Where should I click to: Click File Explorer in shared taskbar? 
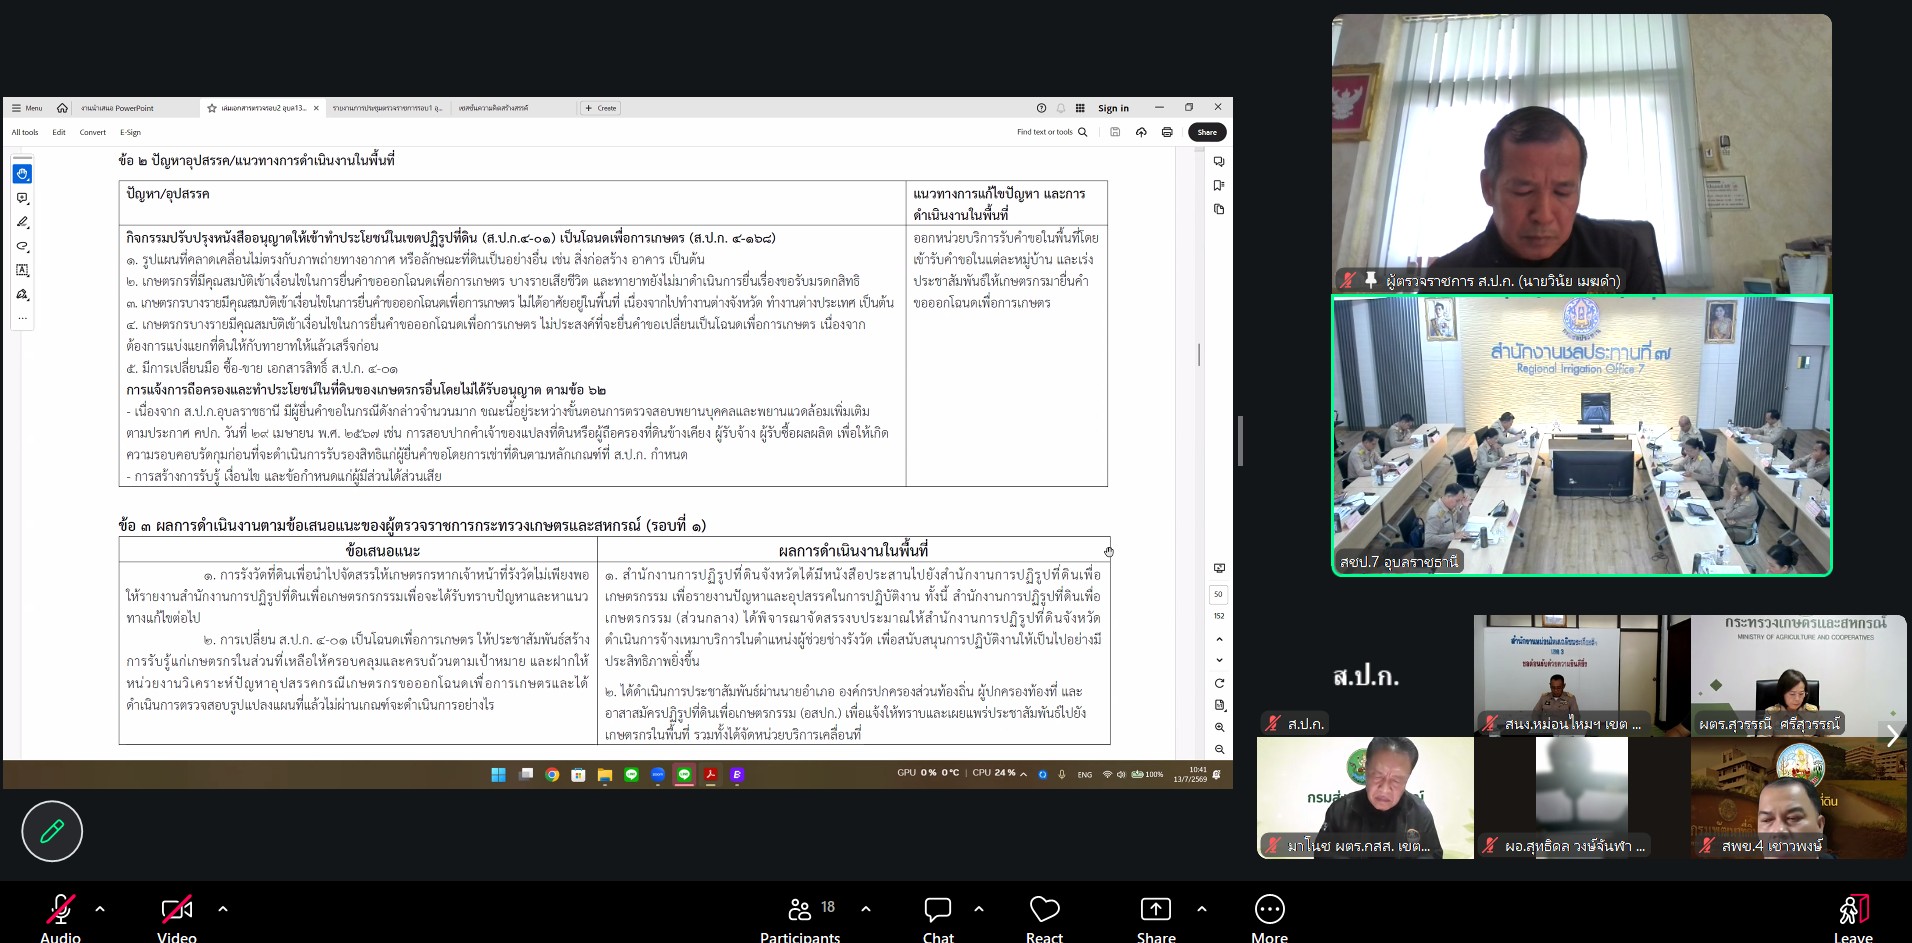(x=605, y=774)
